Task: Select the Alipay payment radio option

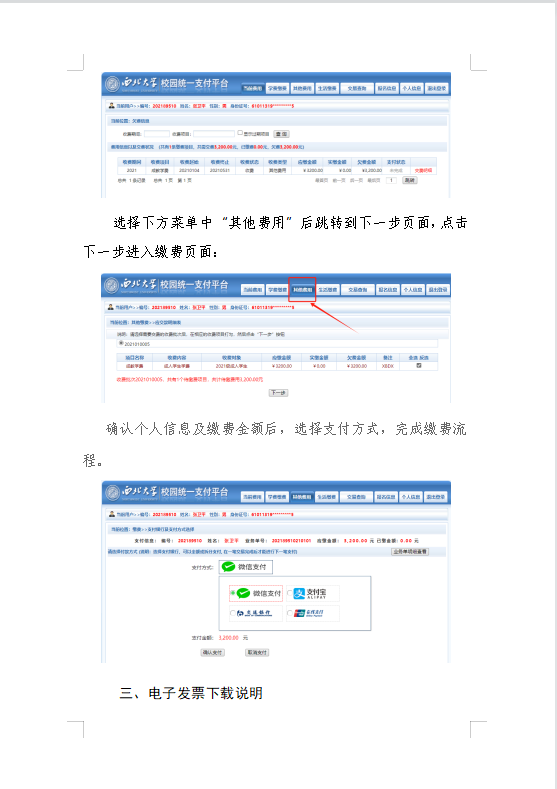Action: coord(290,594)
